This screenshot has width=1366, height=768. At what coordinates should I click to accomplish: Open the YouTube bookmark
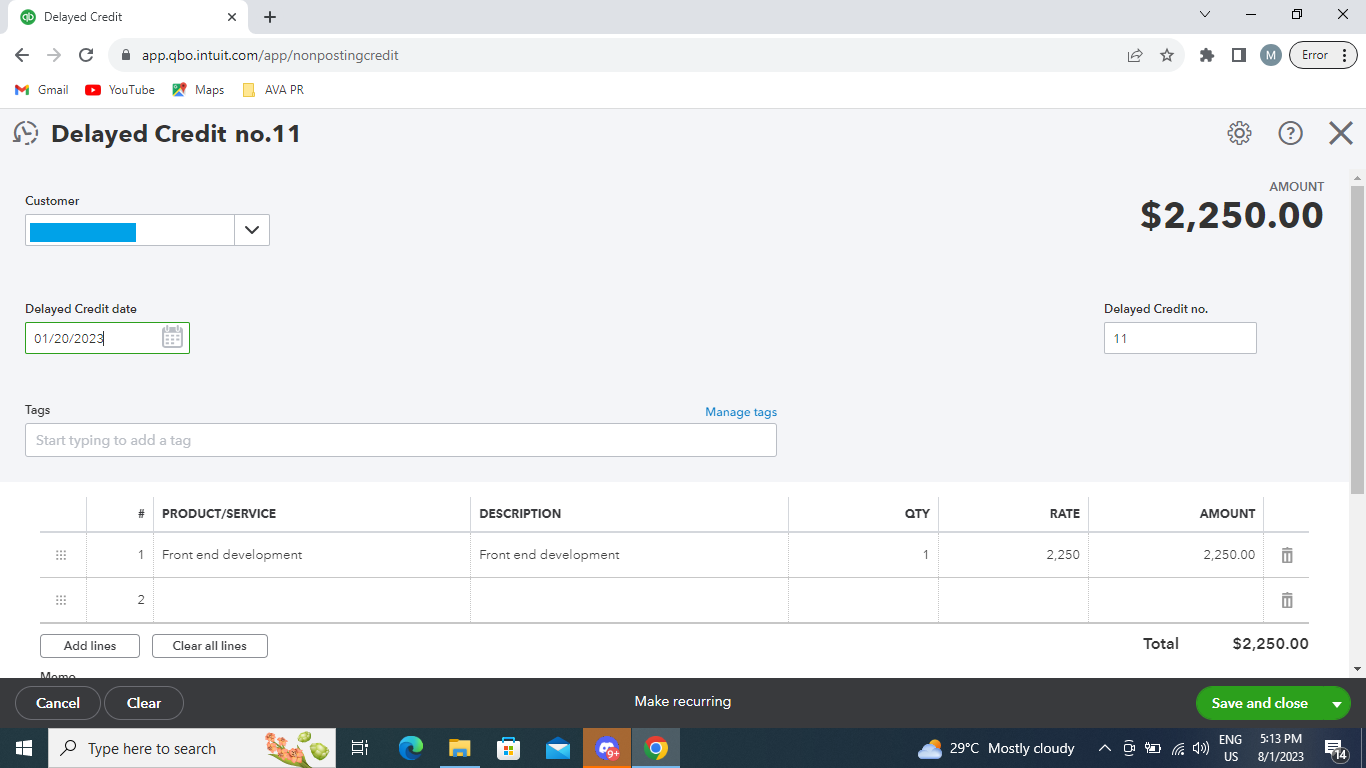[x=120, y=90]
